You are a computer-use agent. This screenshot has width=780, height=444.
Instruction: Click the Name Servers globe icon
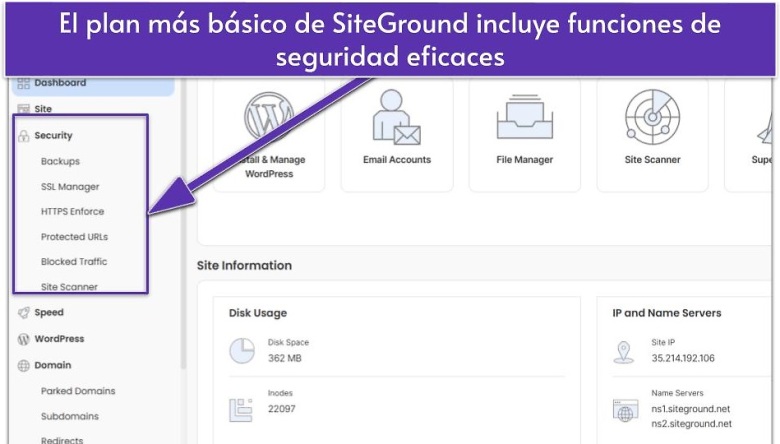[625, 411]
